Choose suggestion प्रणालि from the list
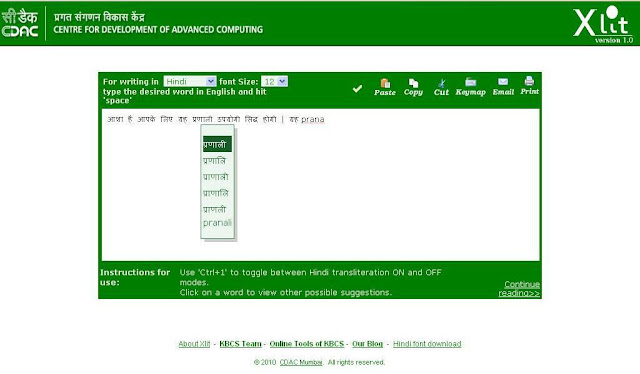The image size is (640, 374). click(x=215, y=161)
